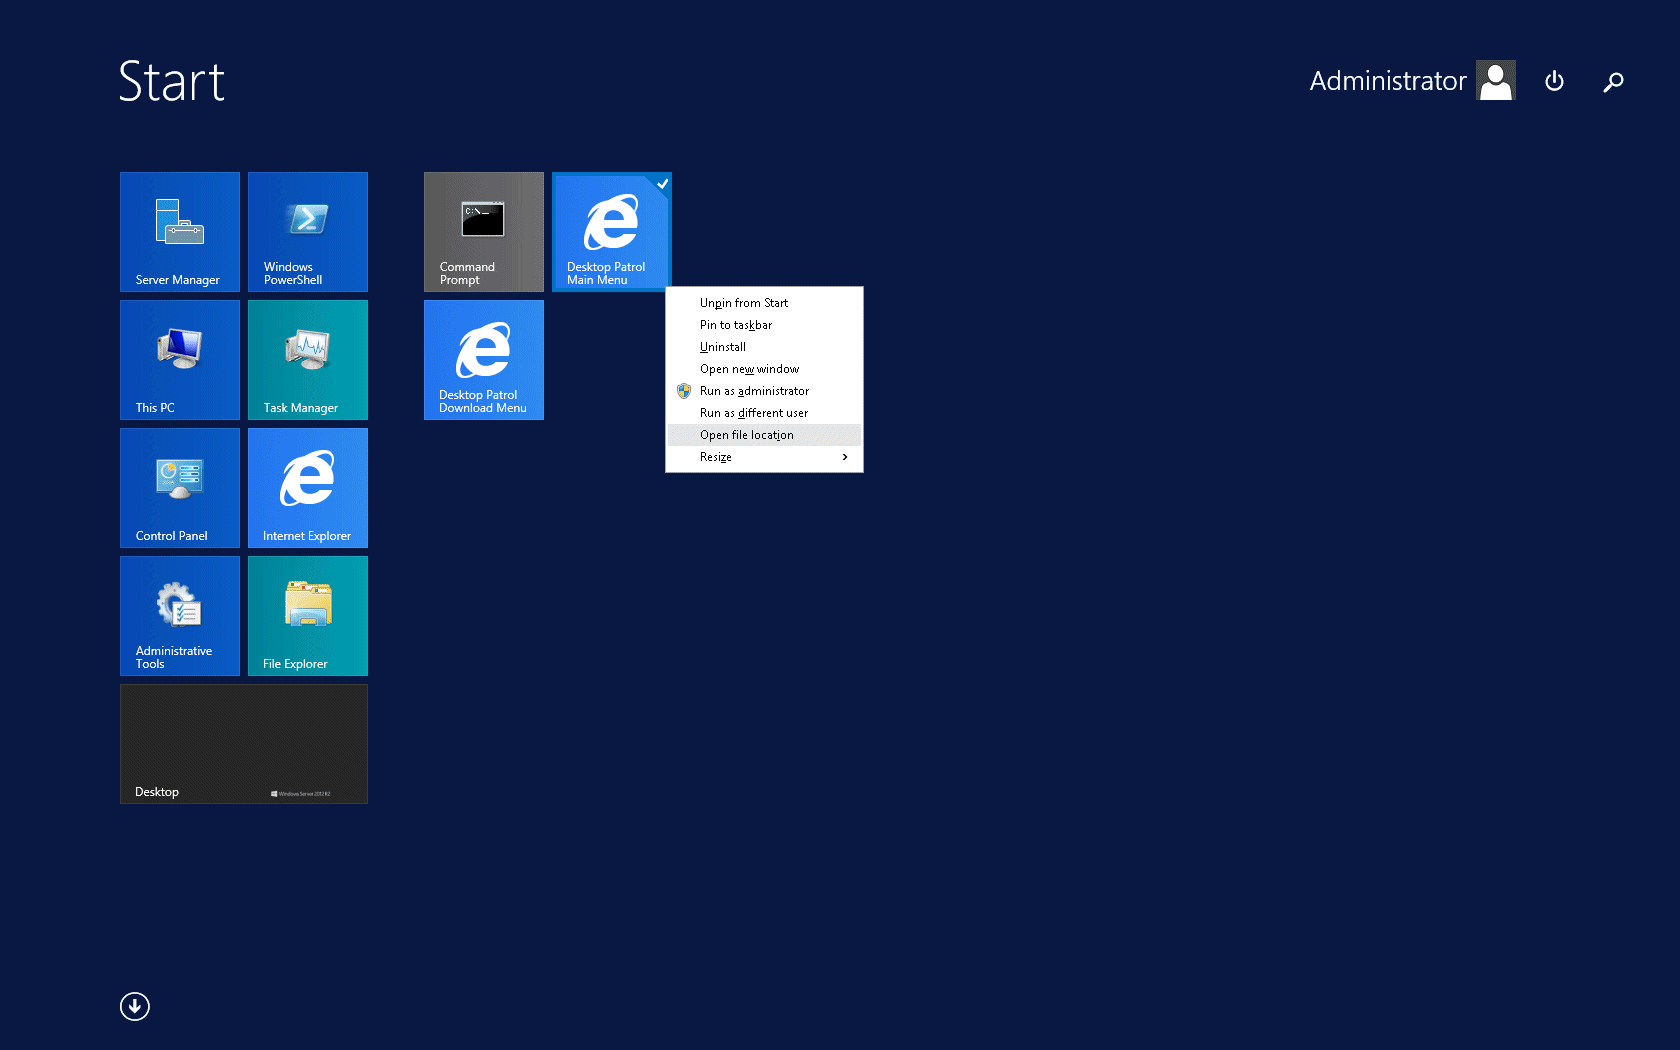Switch to the Desktop tile
This screenshot has height=1050, width=1680.
244,744
